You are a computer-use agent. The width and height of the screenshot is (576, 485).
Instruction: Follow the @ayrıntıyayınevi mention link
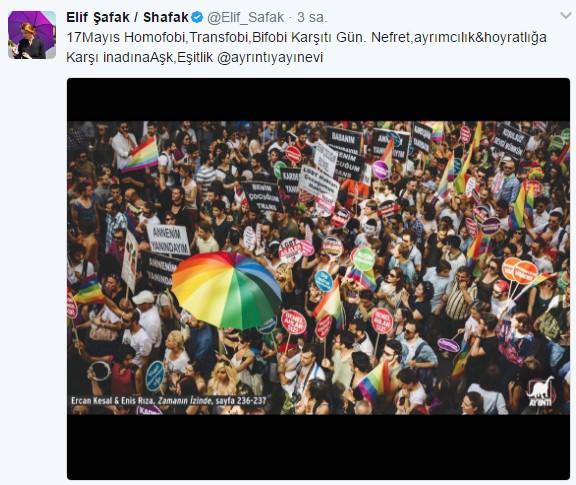click(x=270, y=58)
